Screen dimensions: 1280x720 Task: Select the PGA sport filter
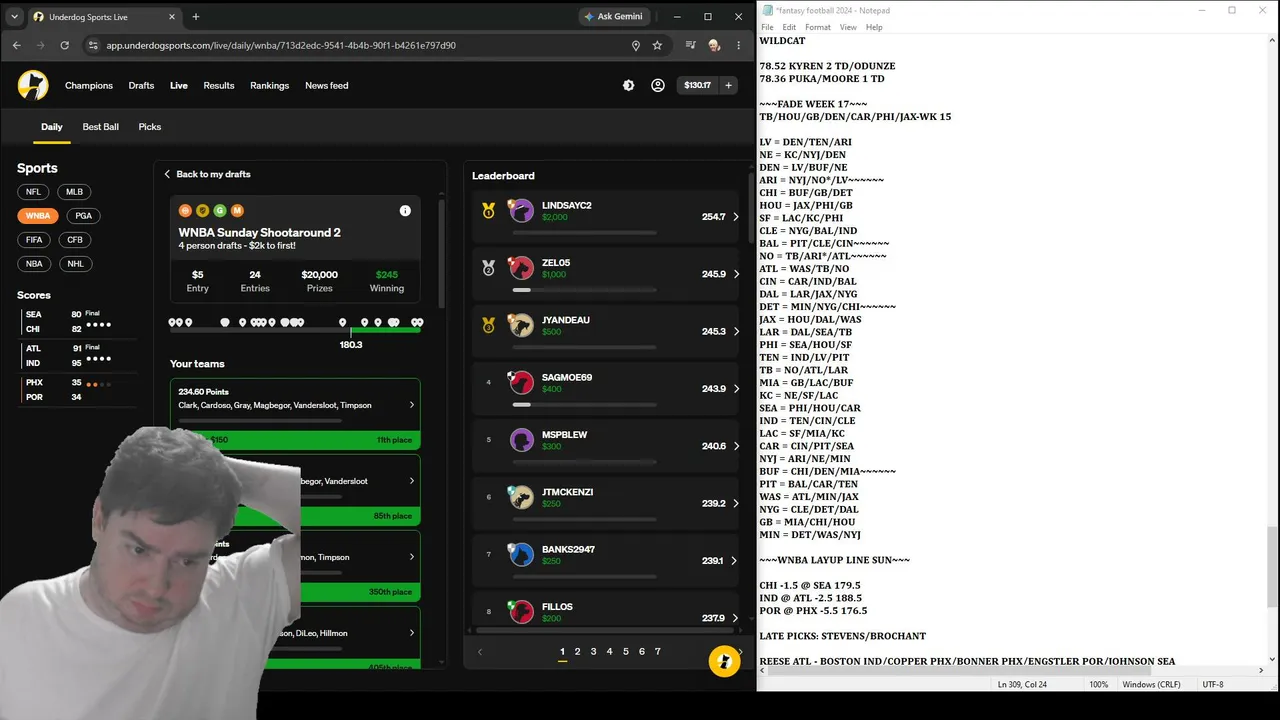click(84, 216)
